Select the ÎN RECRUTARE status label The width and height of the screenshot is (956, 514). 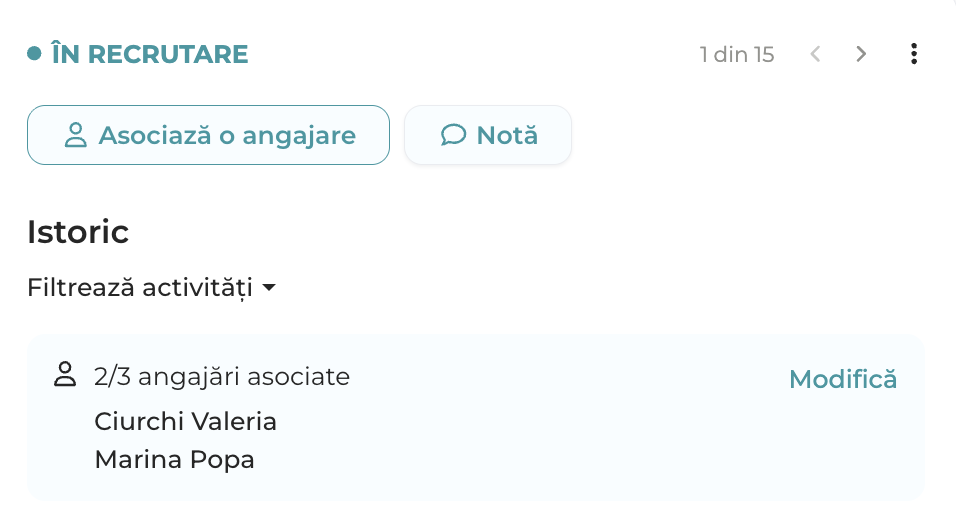tap(150, 54)
